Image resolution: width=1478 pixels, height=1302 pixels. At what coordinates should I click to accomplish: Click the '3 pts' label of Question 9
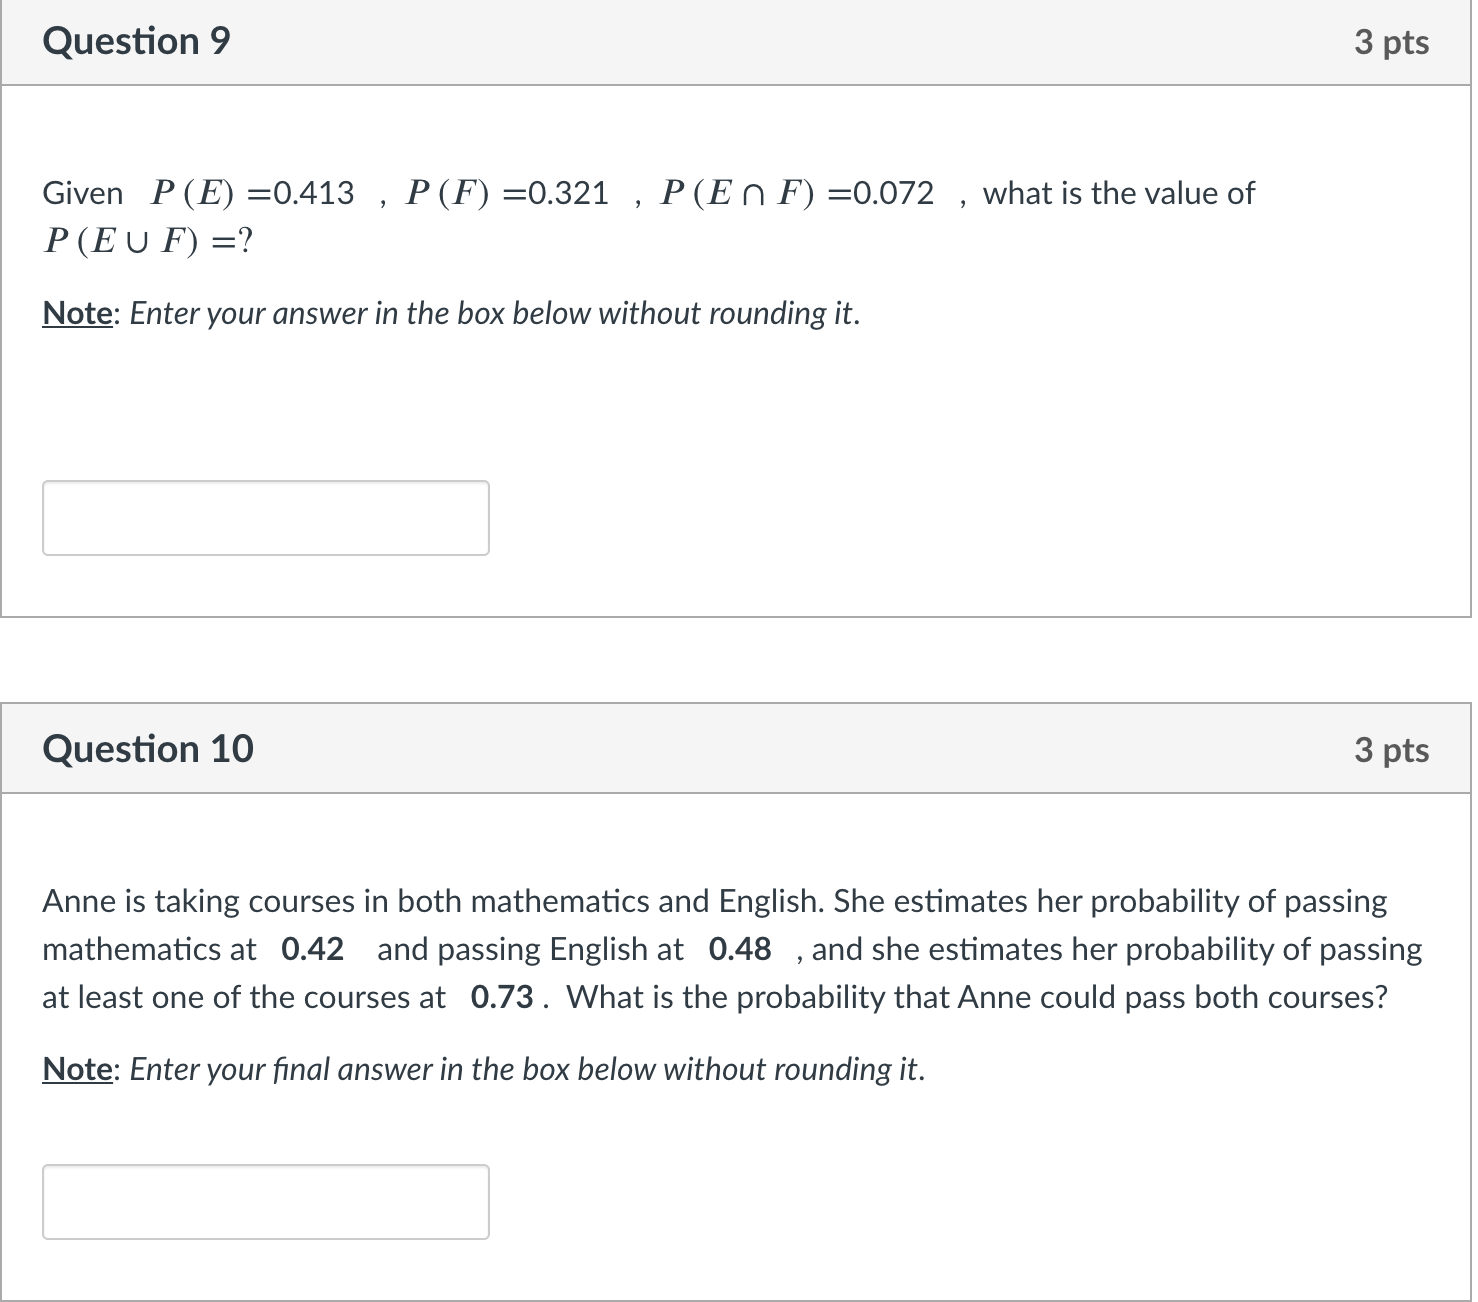pyautogui.click(x=1391, y=43)
